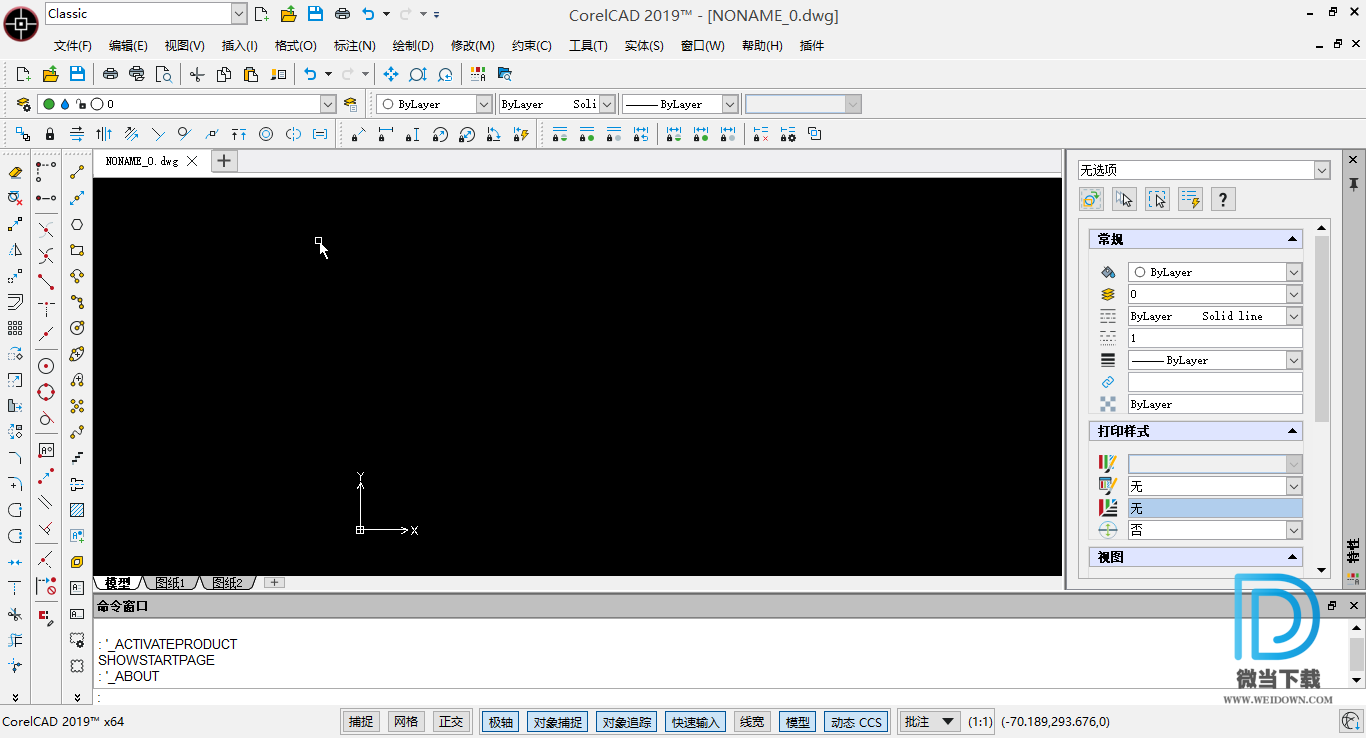The image size is (1366, 738).
Task: Collapse the 常规 section in properties
Action: click(1293, 240)
